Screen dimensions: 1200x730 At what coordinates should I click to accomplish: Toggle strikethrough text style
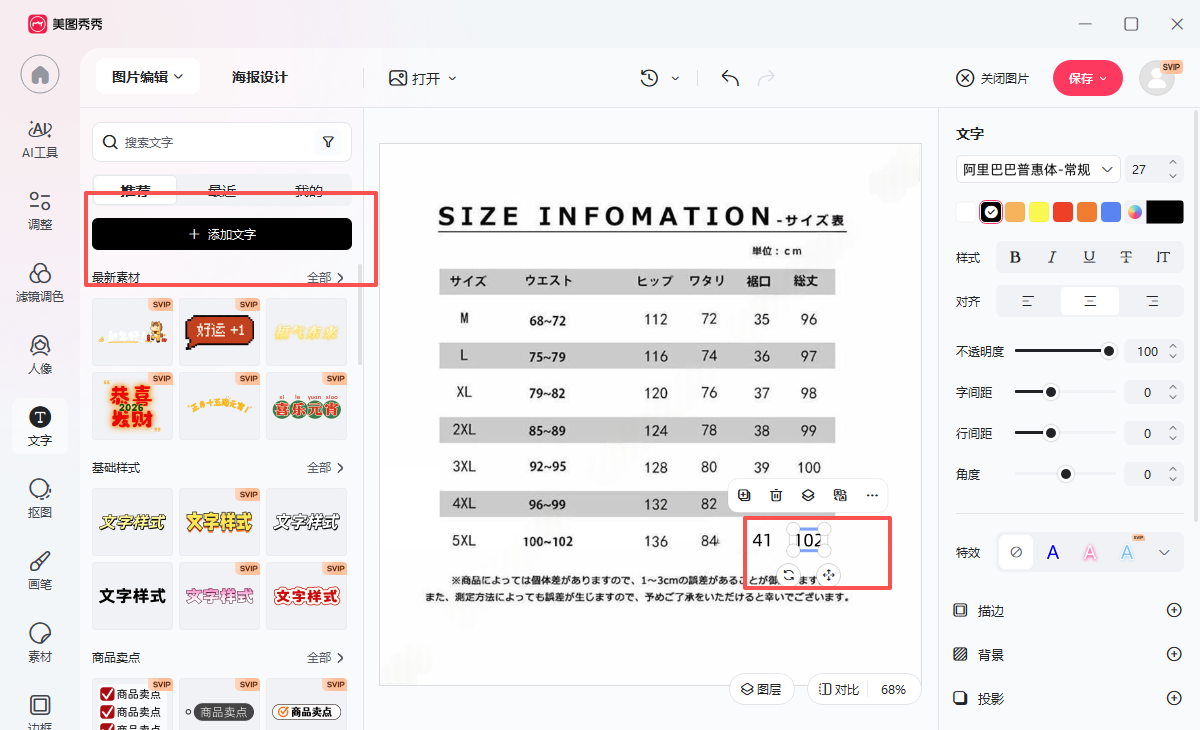(x=1126, y=257)
